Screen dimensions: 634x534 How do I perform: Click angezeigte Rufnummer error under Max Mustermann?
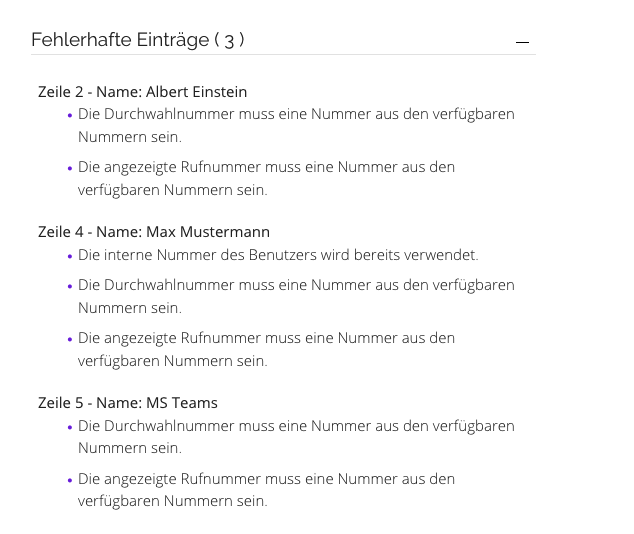point(266,349)
